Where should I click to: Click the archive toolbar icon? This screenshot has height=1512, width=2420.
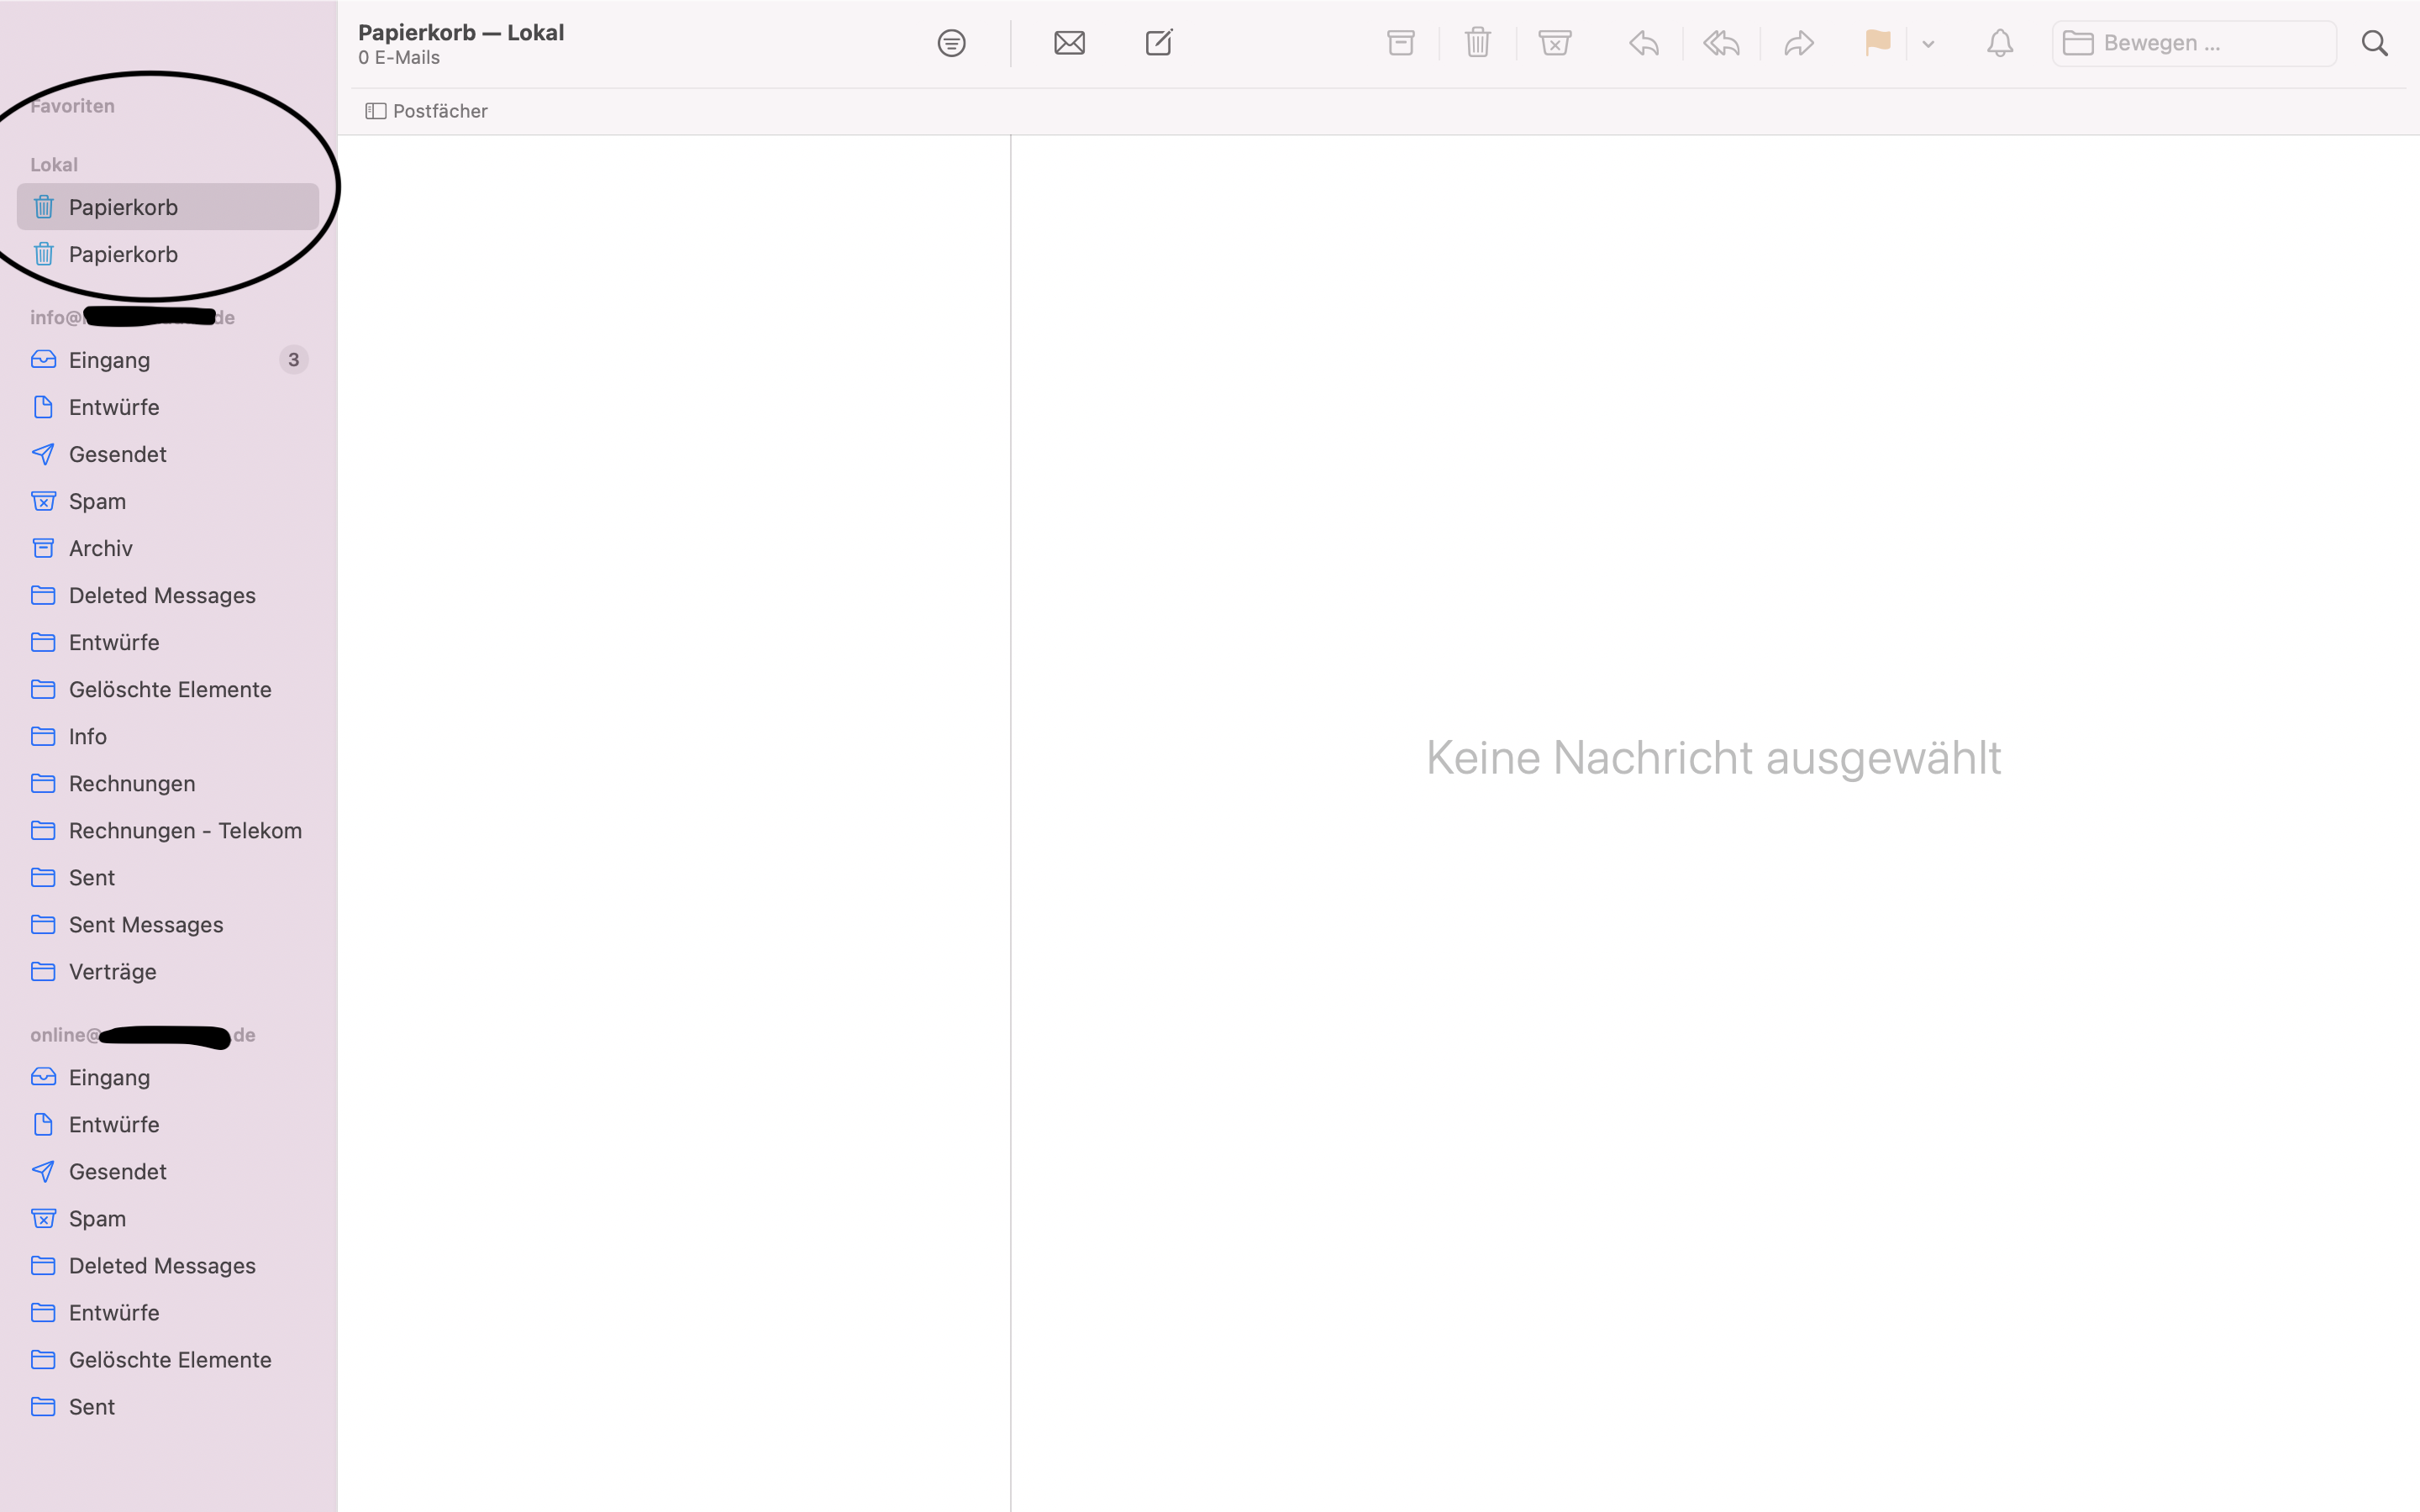coord(1400,43)
